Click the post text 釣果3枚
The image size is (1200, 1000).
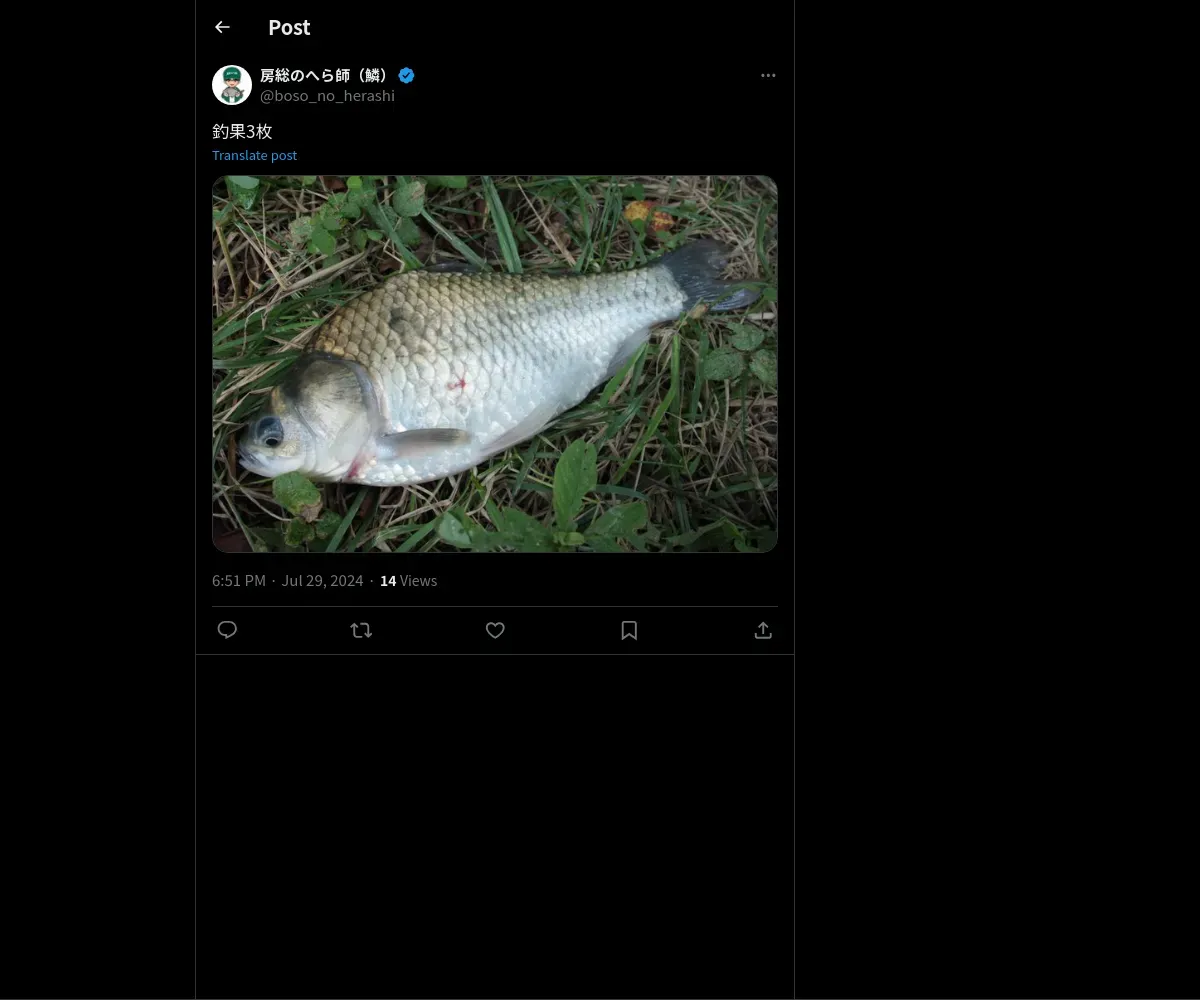(242, 131)
